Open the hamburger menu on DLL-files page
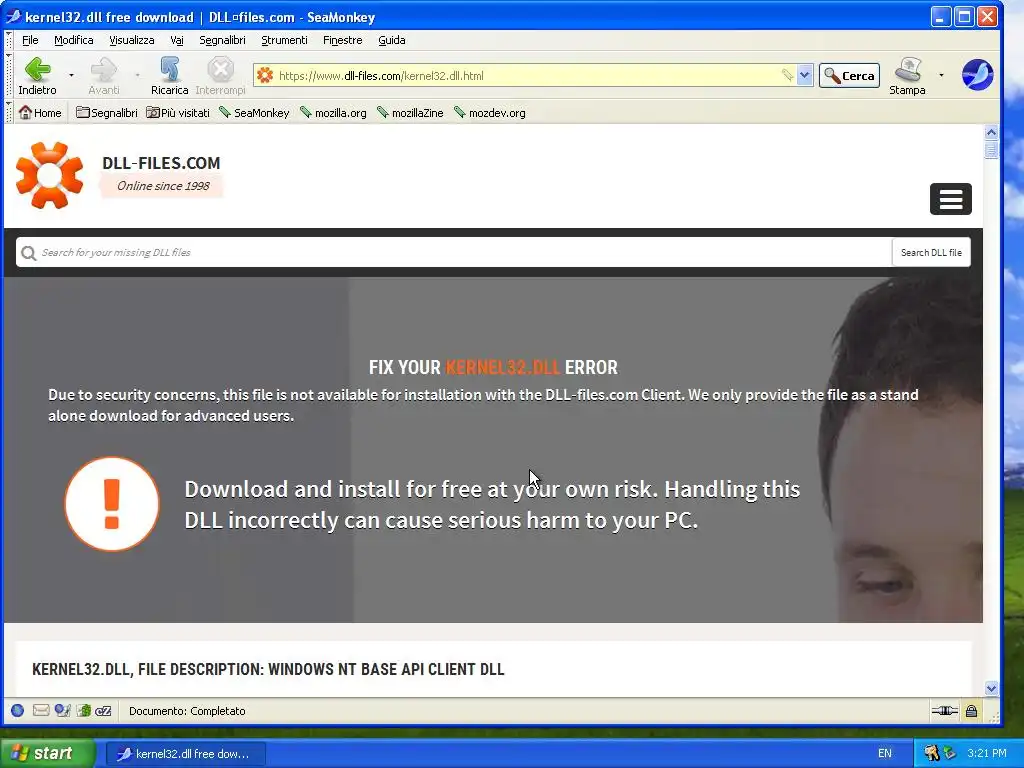This screenshot has width=1024, height=768. click(950, 199)
